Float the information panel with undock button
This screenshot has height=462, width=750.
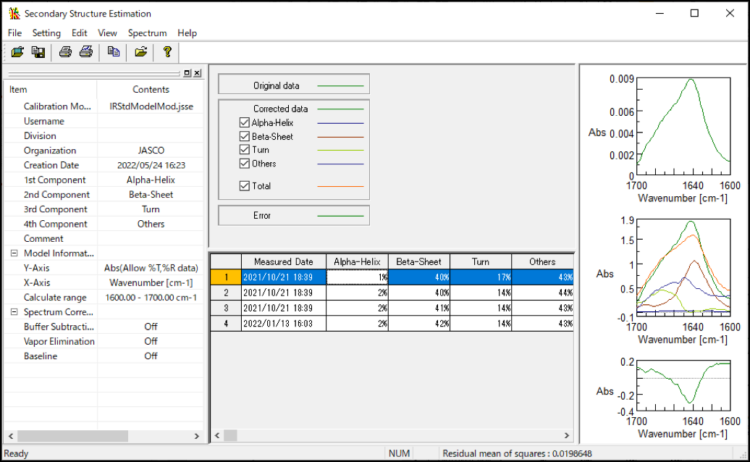point(187,73)
